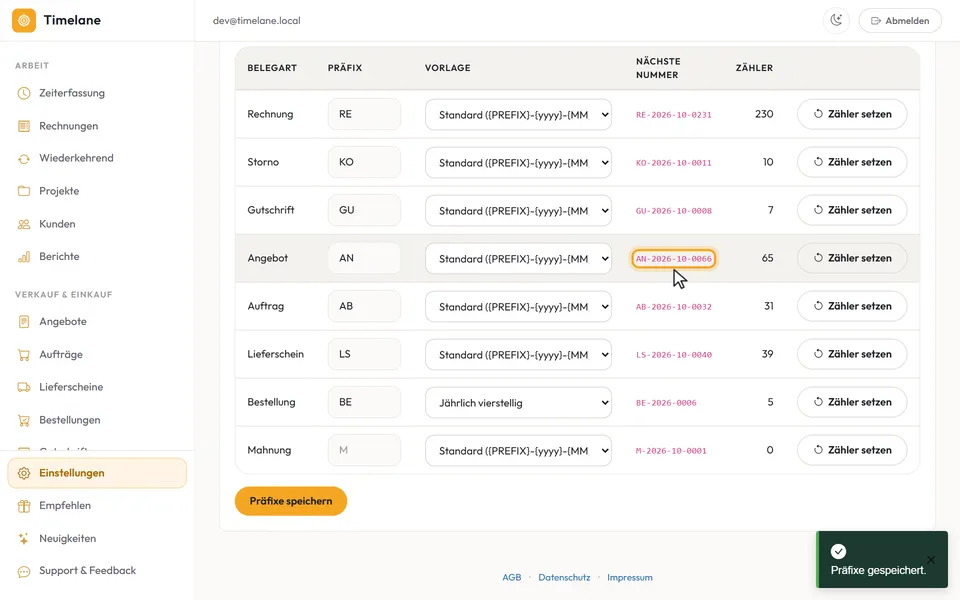The image size is (960, 600).
Task: Click the Empfehlen gift icon
Action: (24, 506)
